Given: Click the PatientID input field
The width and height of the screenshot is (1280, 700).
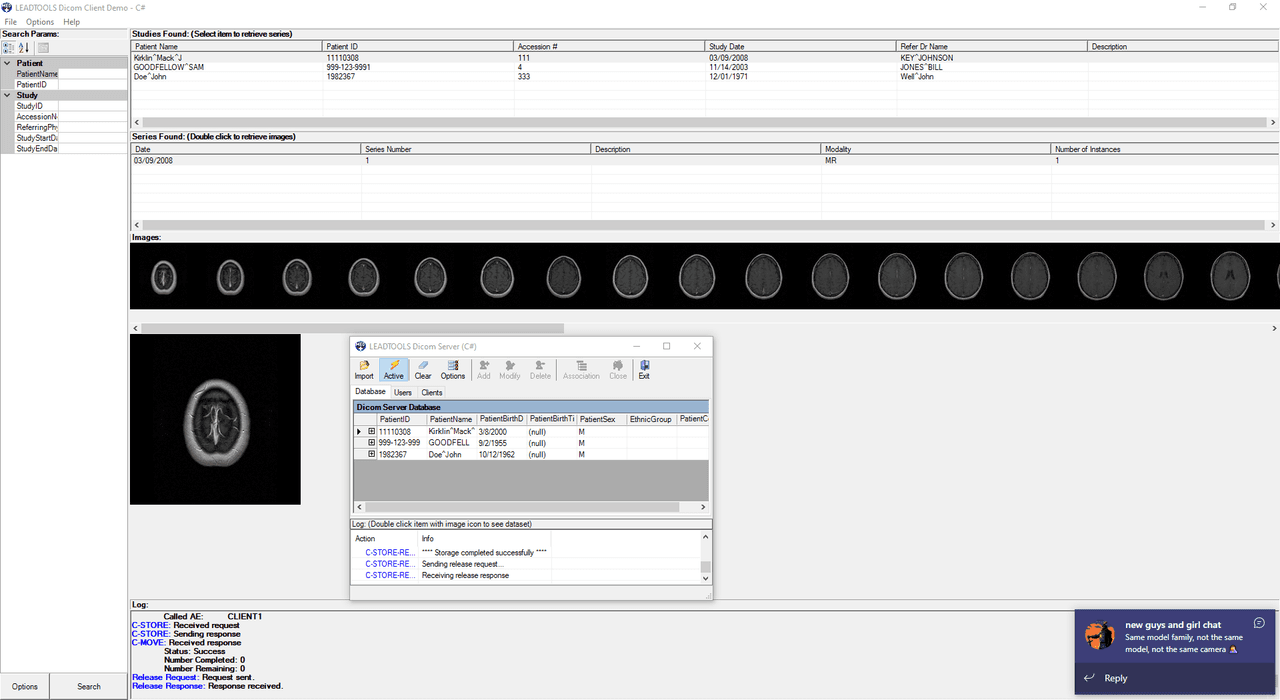Looking at the screenshot, I should 93,85.
